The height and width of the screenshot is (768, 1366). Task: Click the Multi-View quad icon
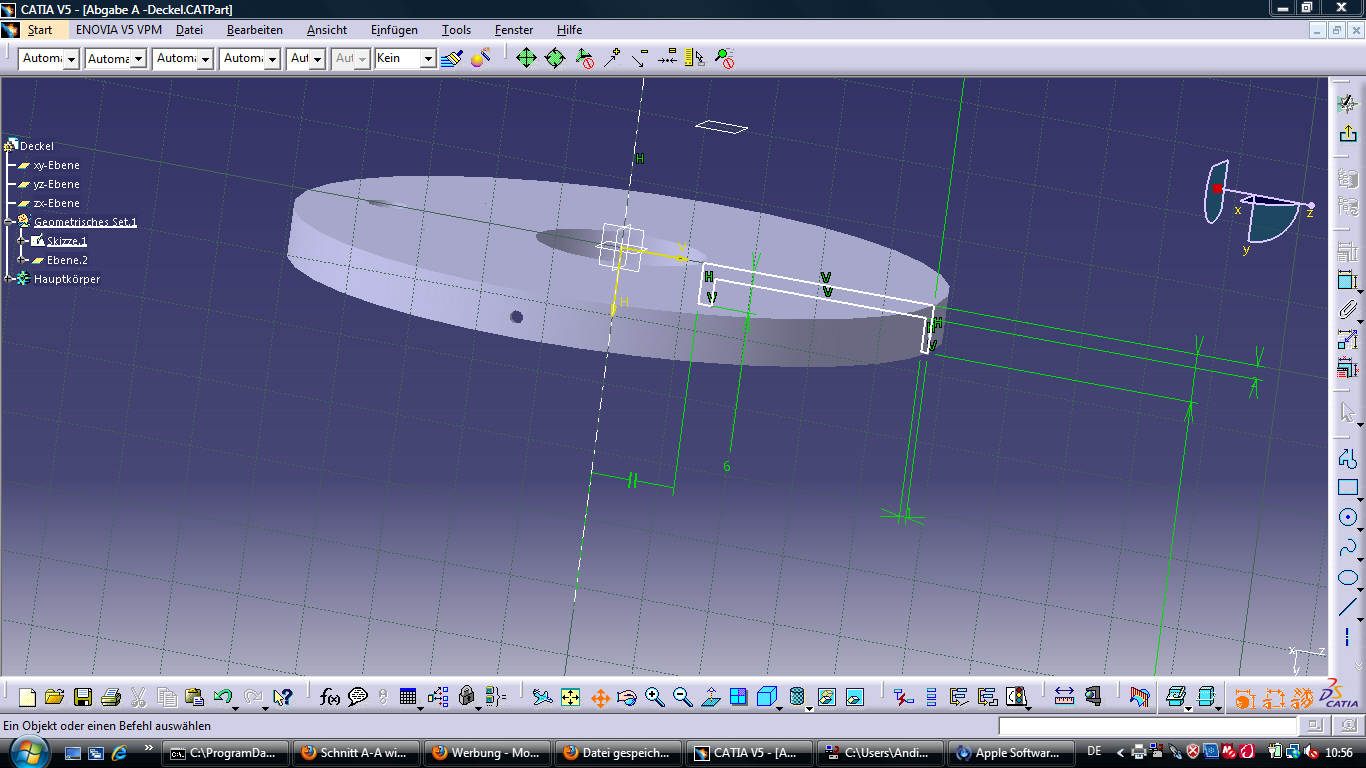pos(739,697)
